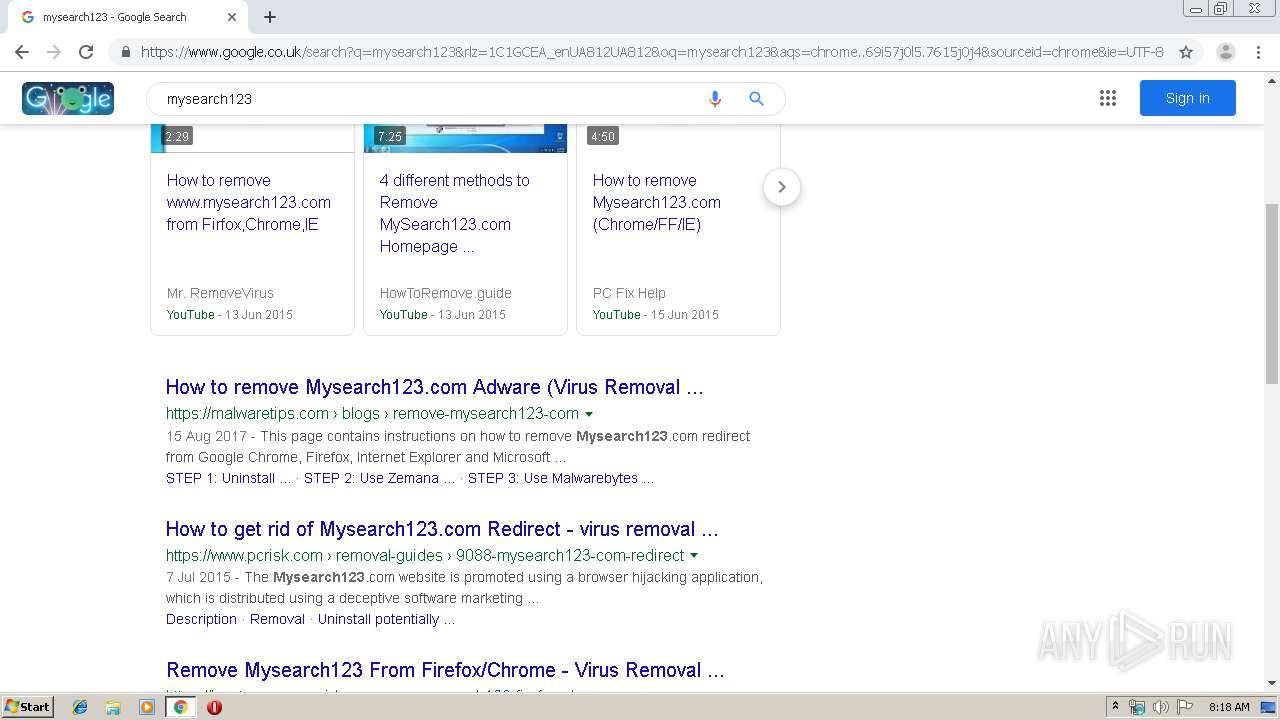Click the page vertical scrollbar thumb
Image resolution: width=1280 pixels, height=720 pixels.
pyautogui.click(x=1271, y=293)
